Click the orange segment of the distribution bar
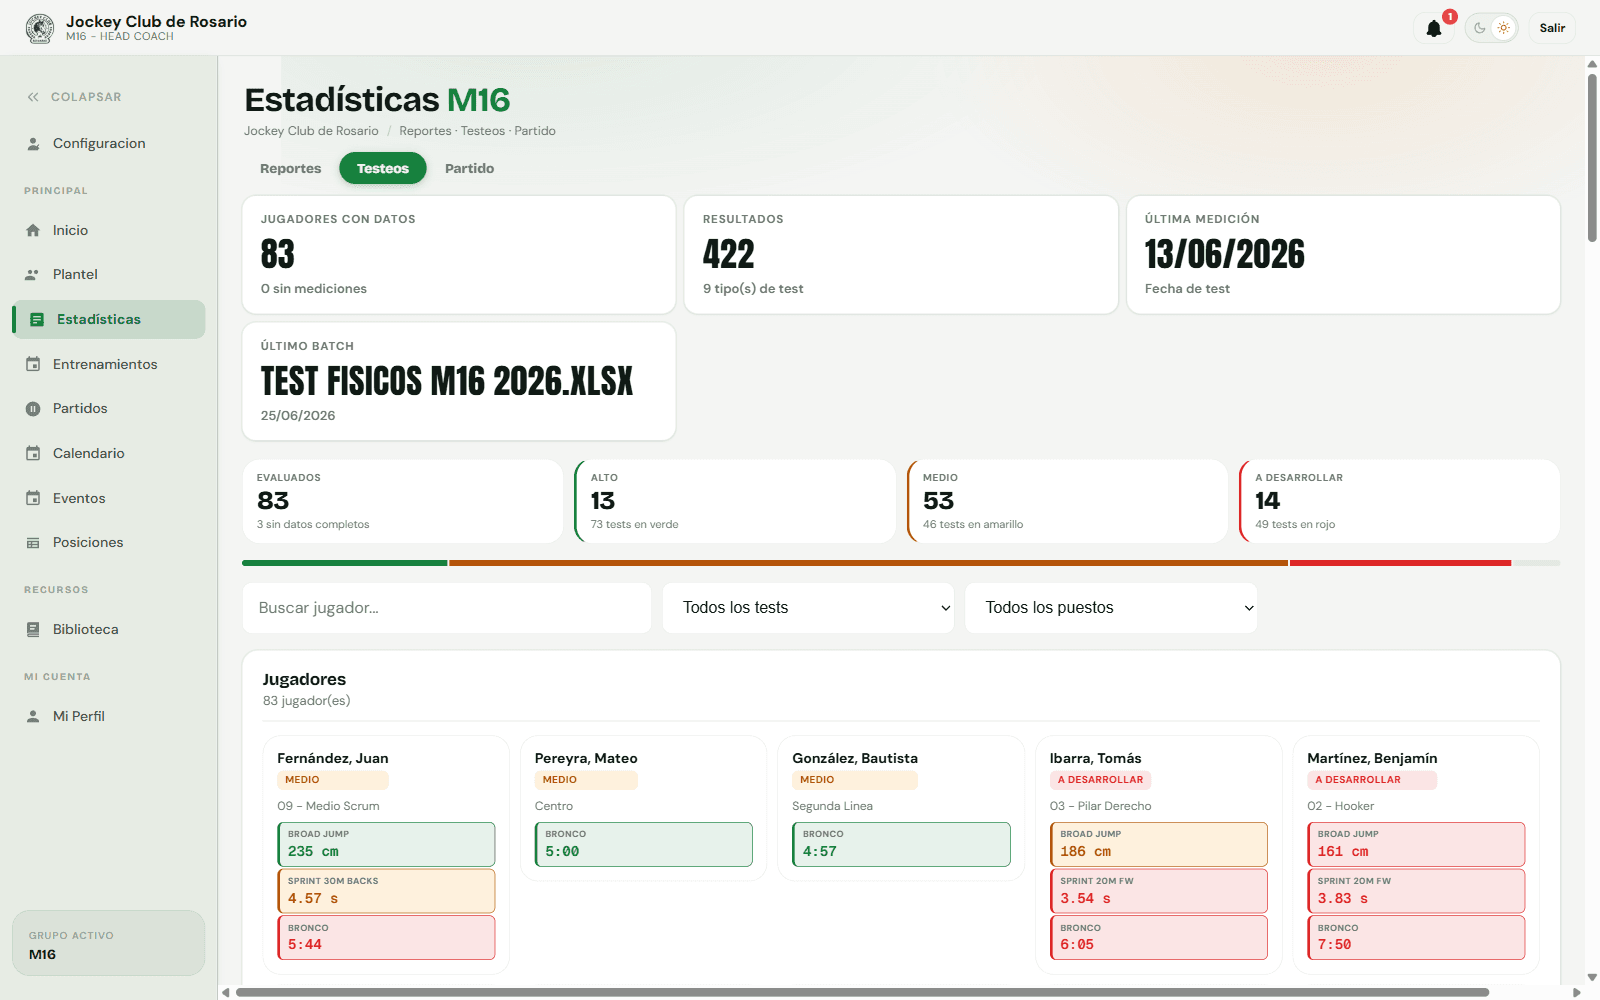Screen dimensions: 1600x1000 868,563
